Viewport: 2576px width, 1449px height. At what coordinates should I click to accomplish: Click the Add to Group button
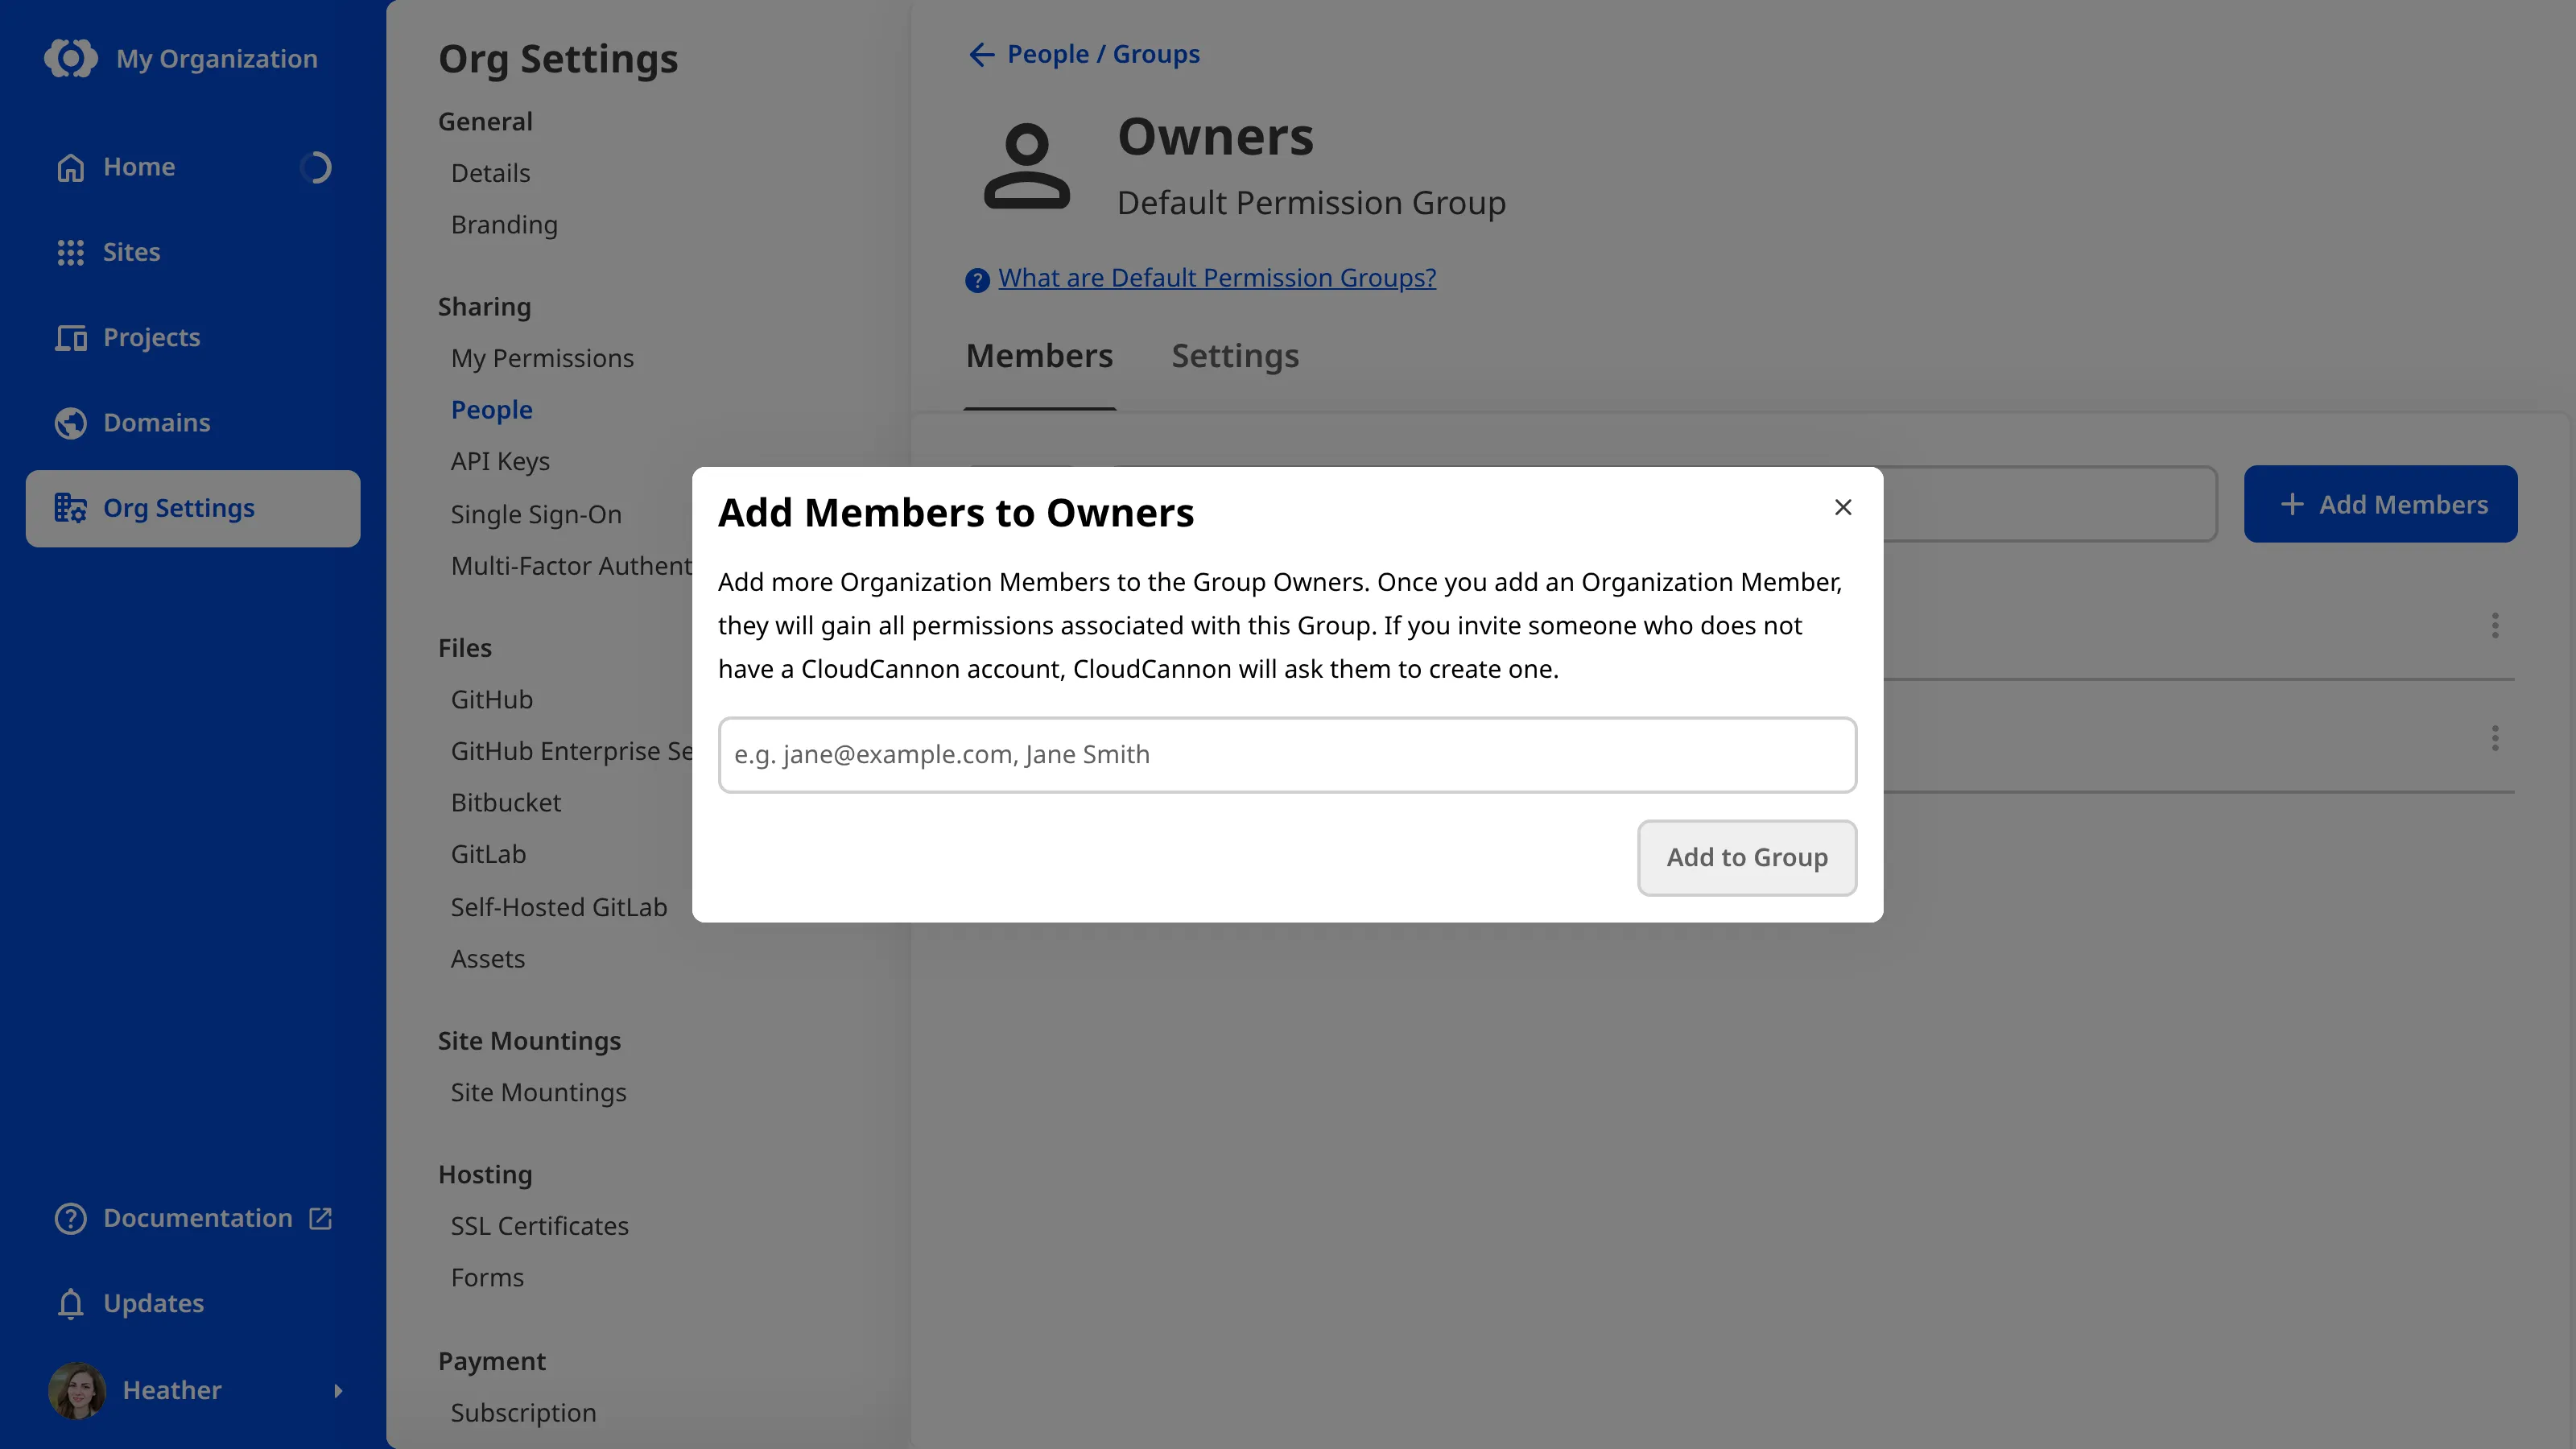click(1747, 858)
